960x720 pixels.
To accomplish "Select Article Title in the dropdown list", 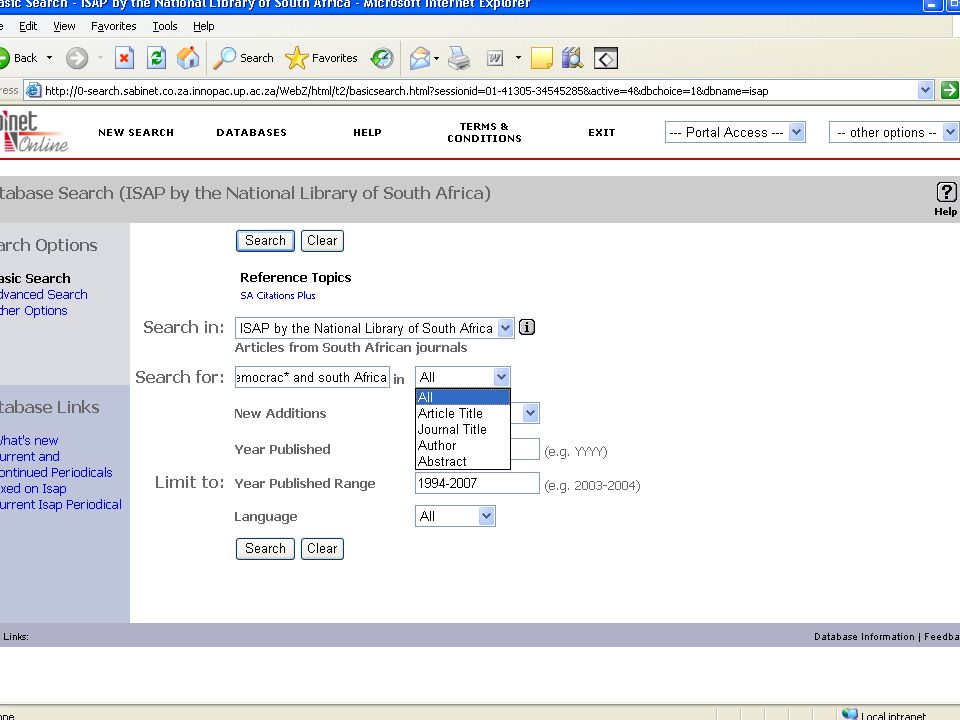I will [462, 413].
